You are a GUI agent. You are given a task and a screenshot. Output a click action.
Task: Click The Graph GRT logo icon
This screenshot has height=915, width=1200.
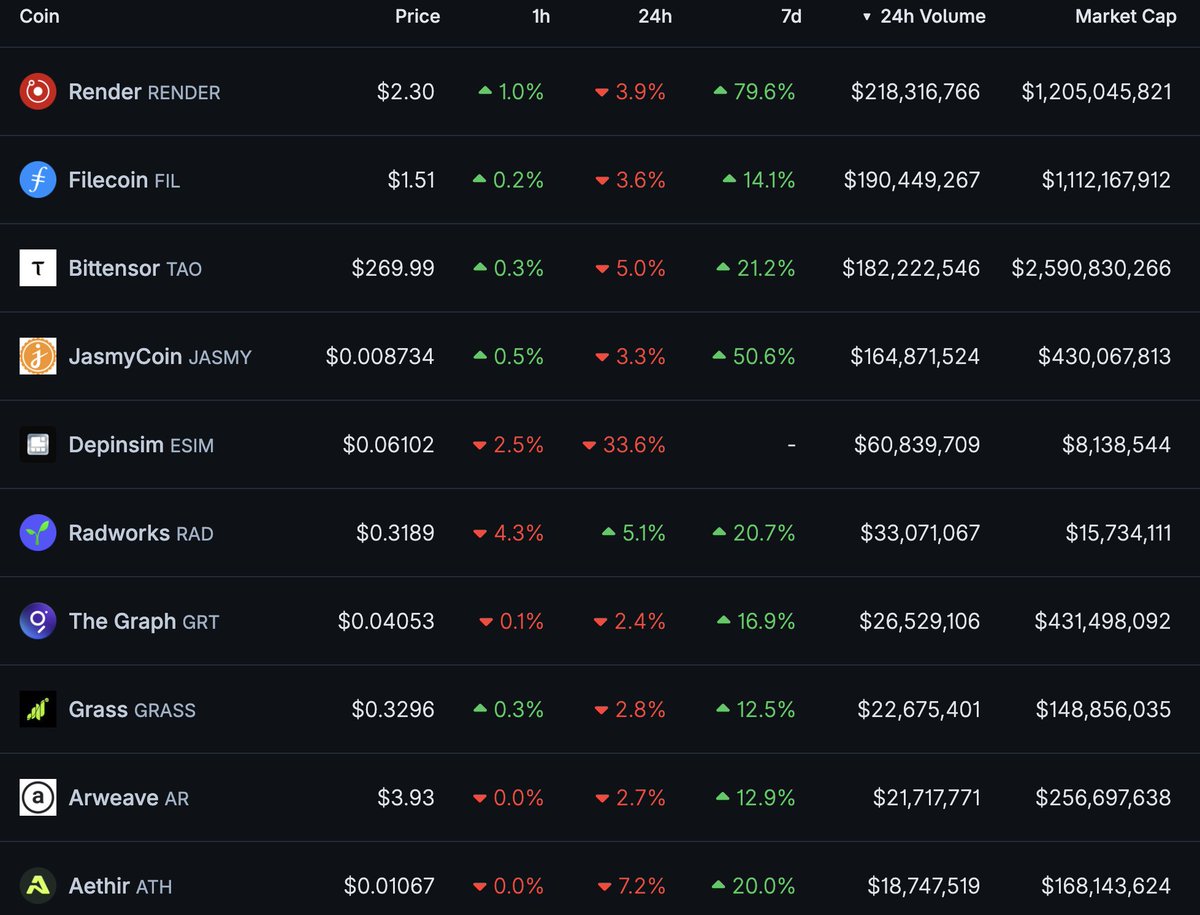pyautogui.click(x=38, y=621)
